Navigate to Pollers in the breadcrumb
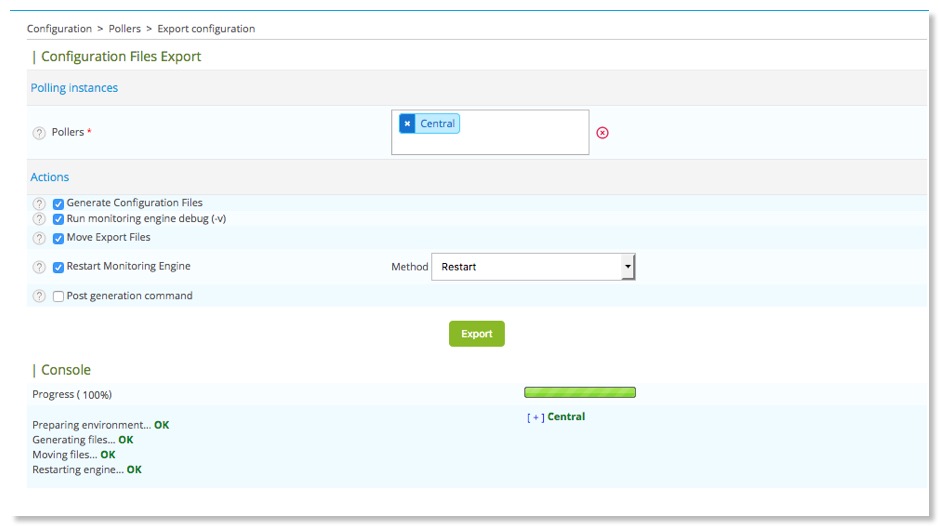This screenshot has width=939, height=526. (125, 29)
